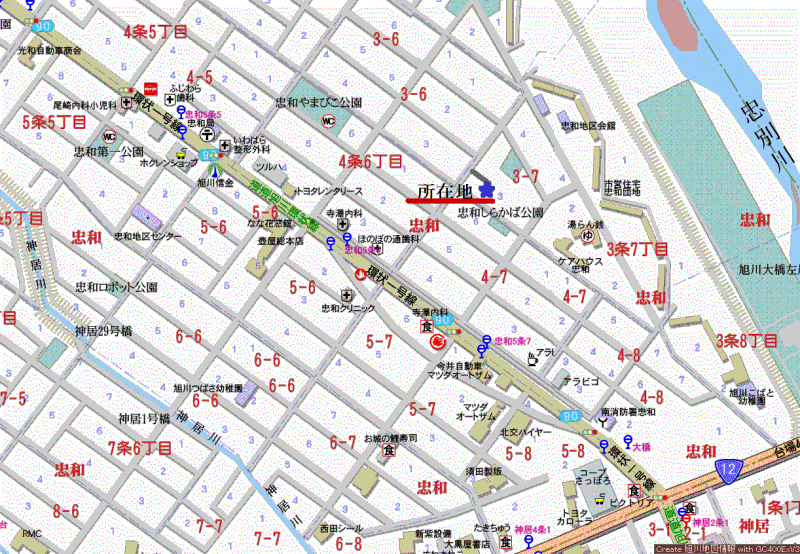Select the 4条6丁目 district label
This screenshot has width=800, height=554.
pos(371,162)
